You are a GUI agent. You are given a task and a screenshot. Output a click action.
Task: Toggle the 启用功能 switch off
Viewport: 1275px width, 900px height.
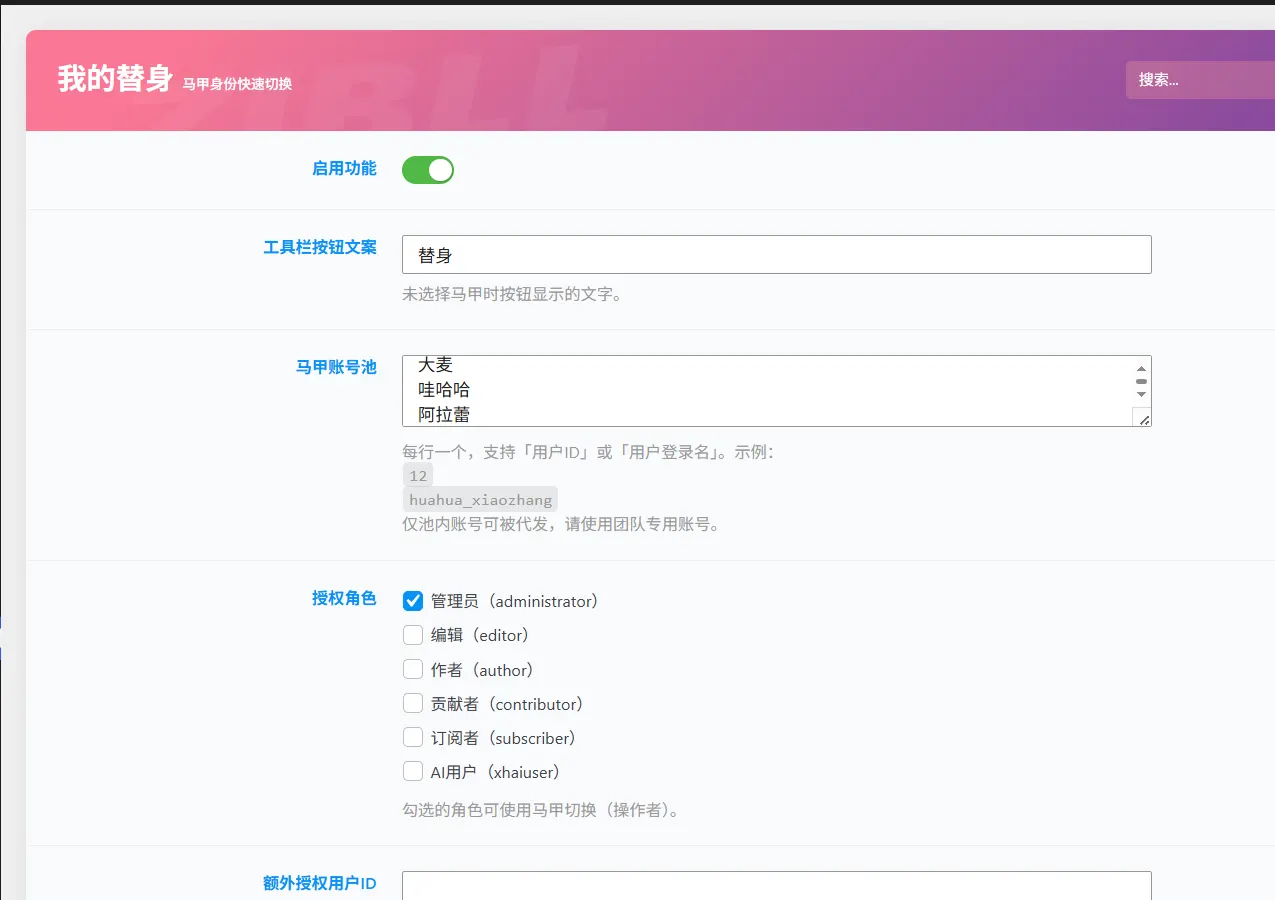click(x=428, y=170)
